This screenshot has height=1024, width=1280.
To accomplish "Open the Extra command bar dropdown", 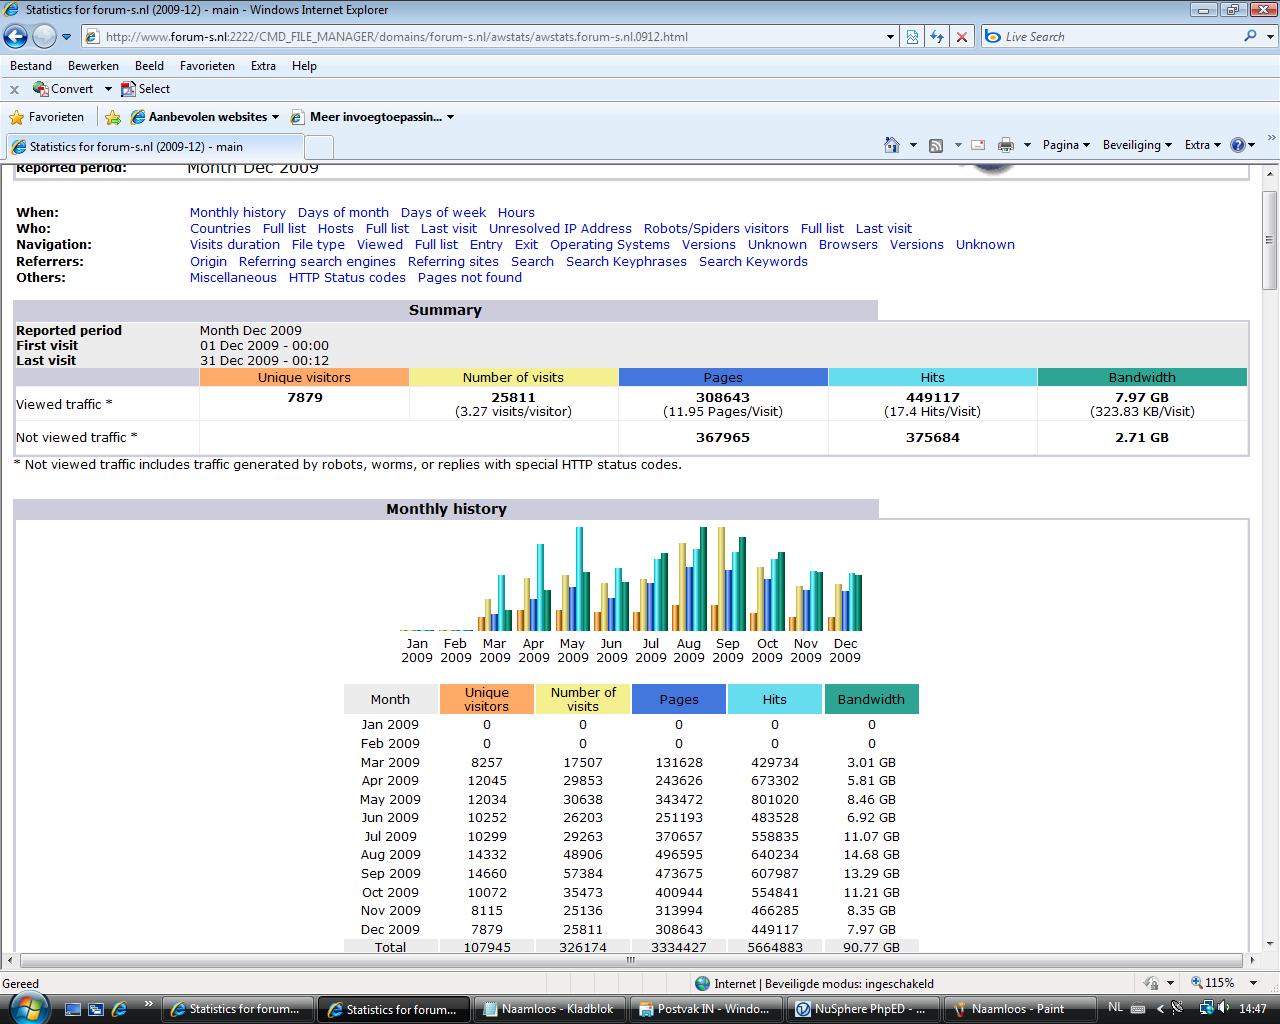I will pos(1203,145).
